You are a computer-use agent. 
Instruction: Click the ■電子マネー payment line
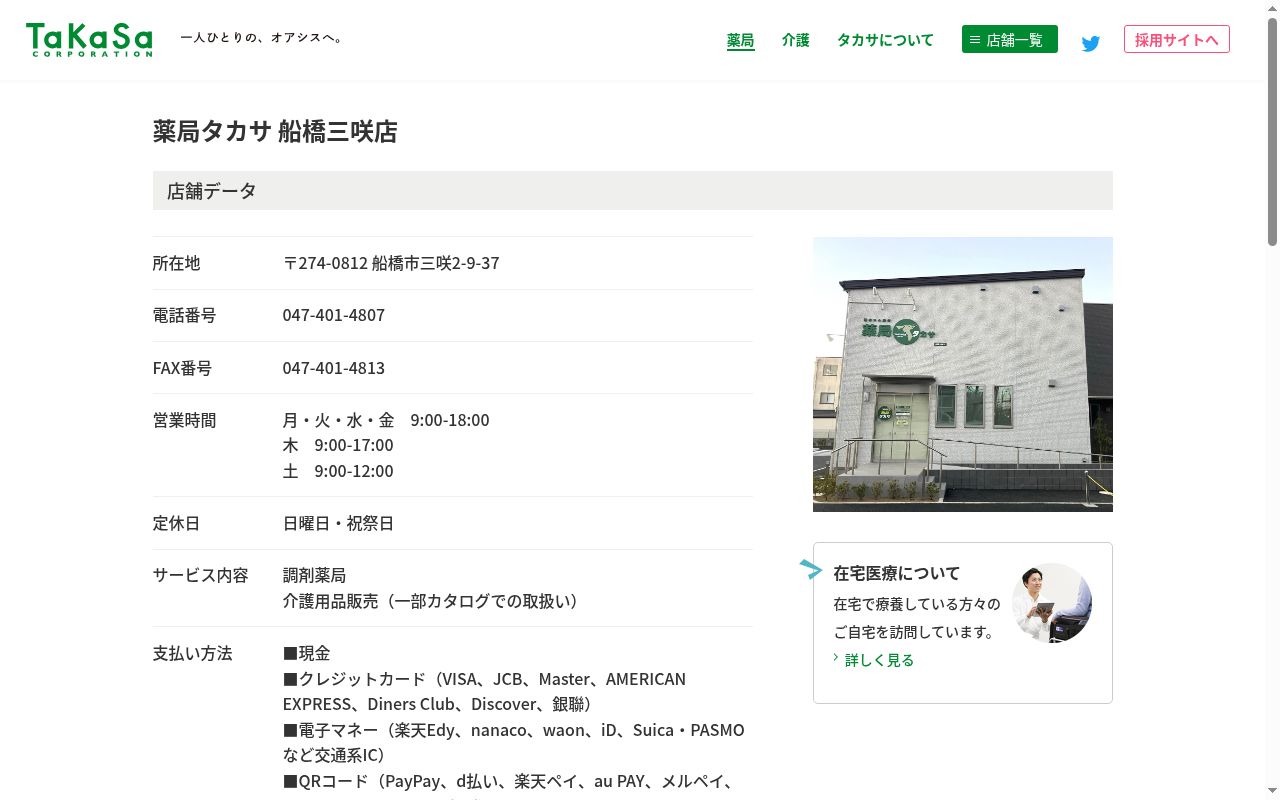[x=514, y=742]
